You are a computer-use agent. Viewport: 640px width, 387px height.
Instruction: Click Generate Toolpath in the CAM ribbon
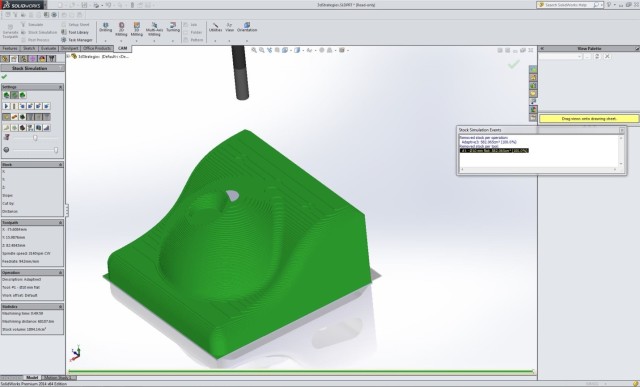pyautogui.click(x=10, y=31)
